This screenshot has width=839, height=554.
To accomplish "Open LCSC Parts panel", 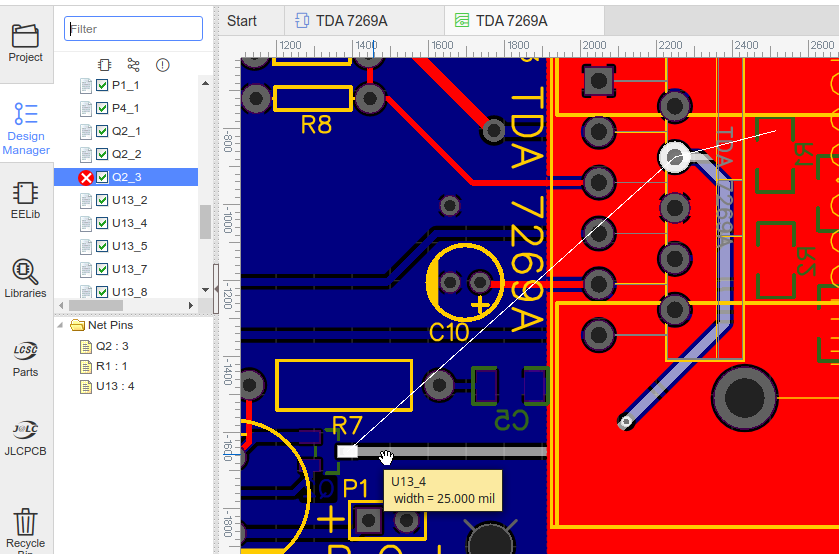I will pyautogui.click(x=26, y=357).
